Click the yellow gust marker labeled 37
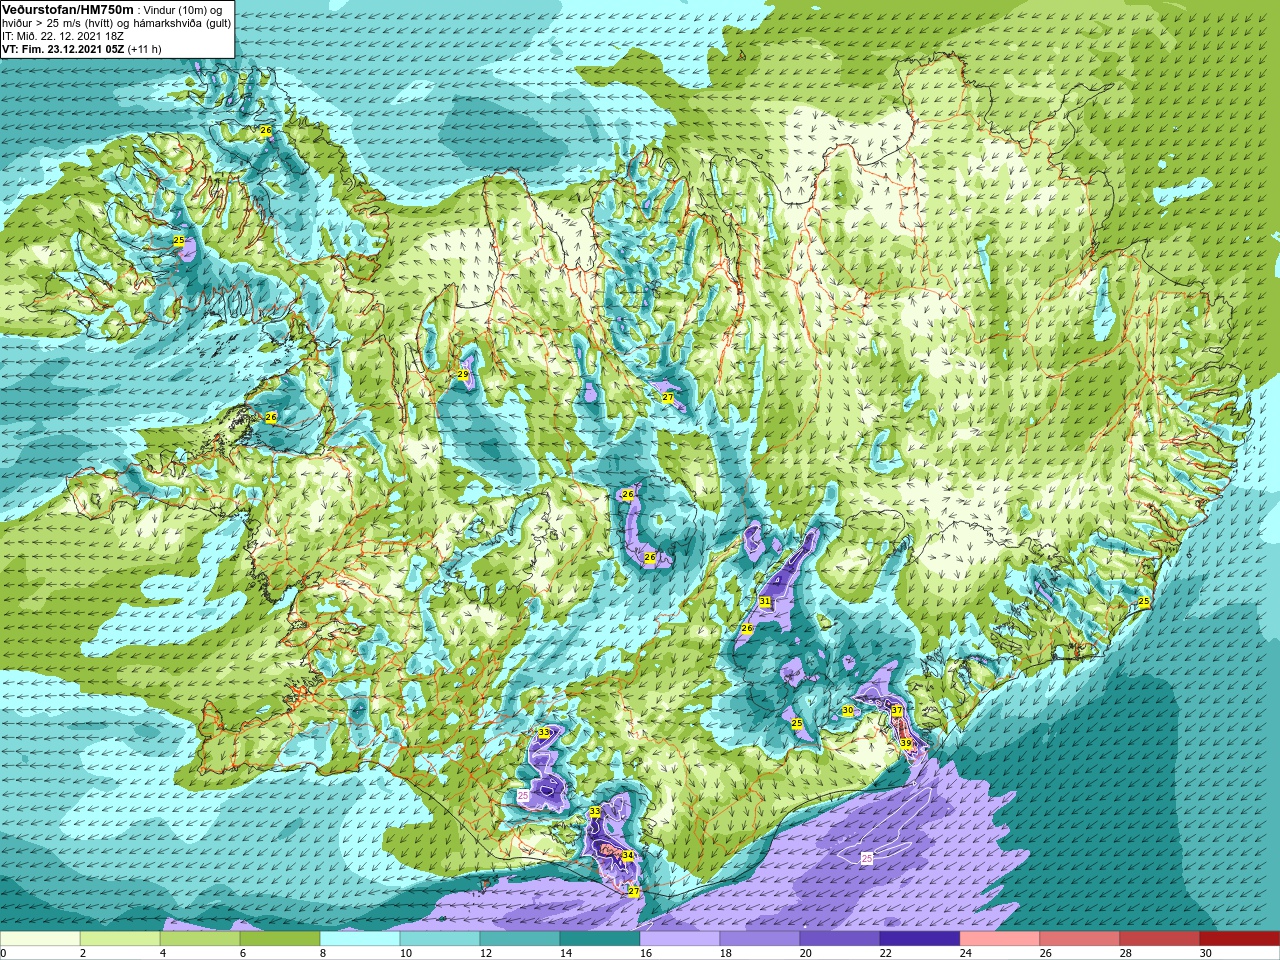Image resolution: width=1280 pixels, height=960 pixels. (897, 711)
